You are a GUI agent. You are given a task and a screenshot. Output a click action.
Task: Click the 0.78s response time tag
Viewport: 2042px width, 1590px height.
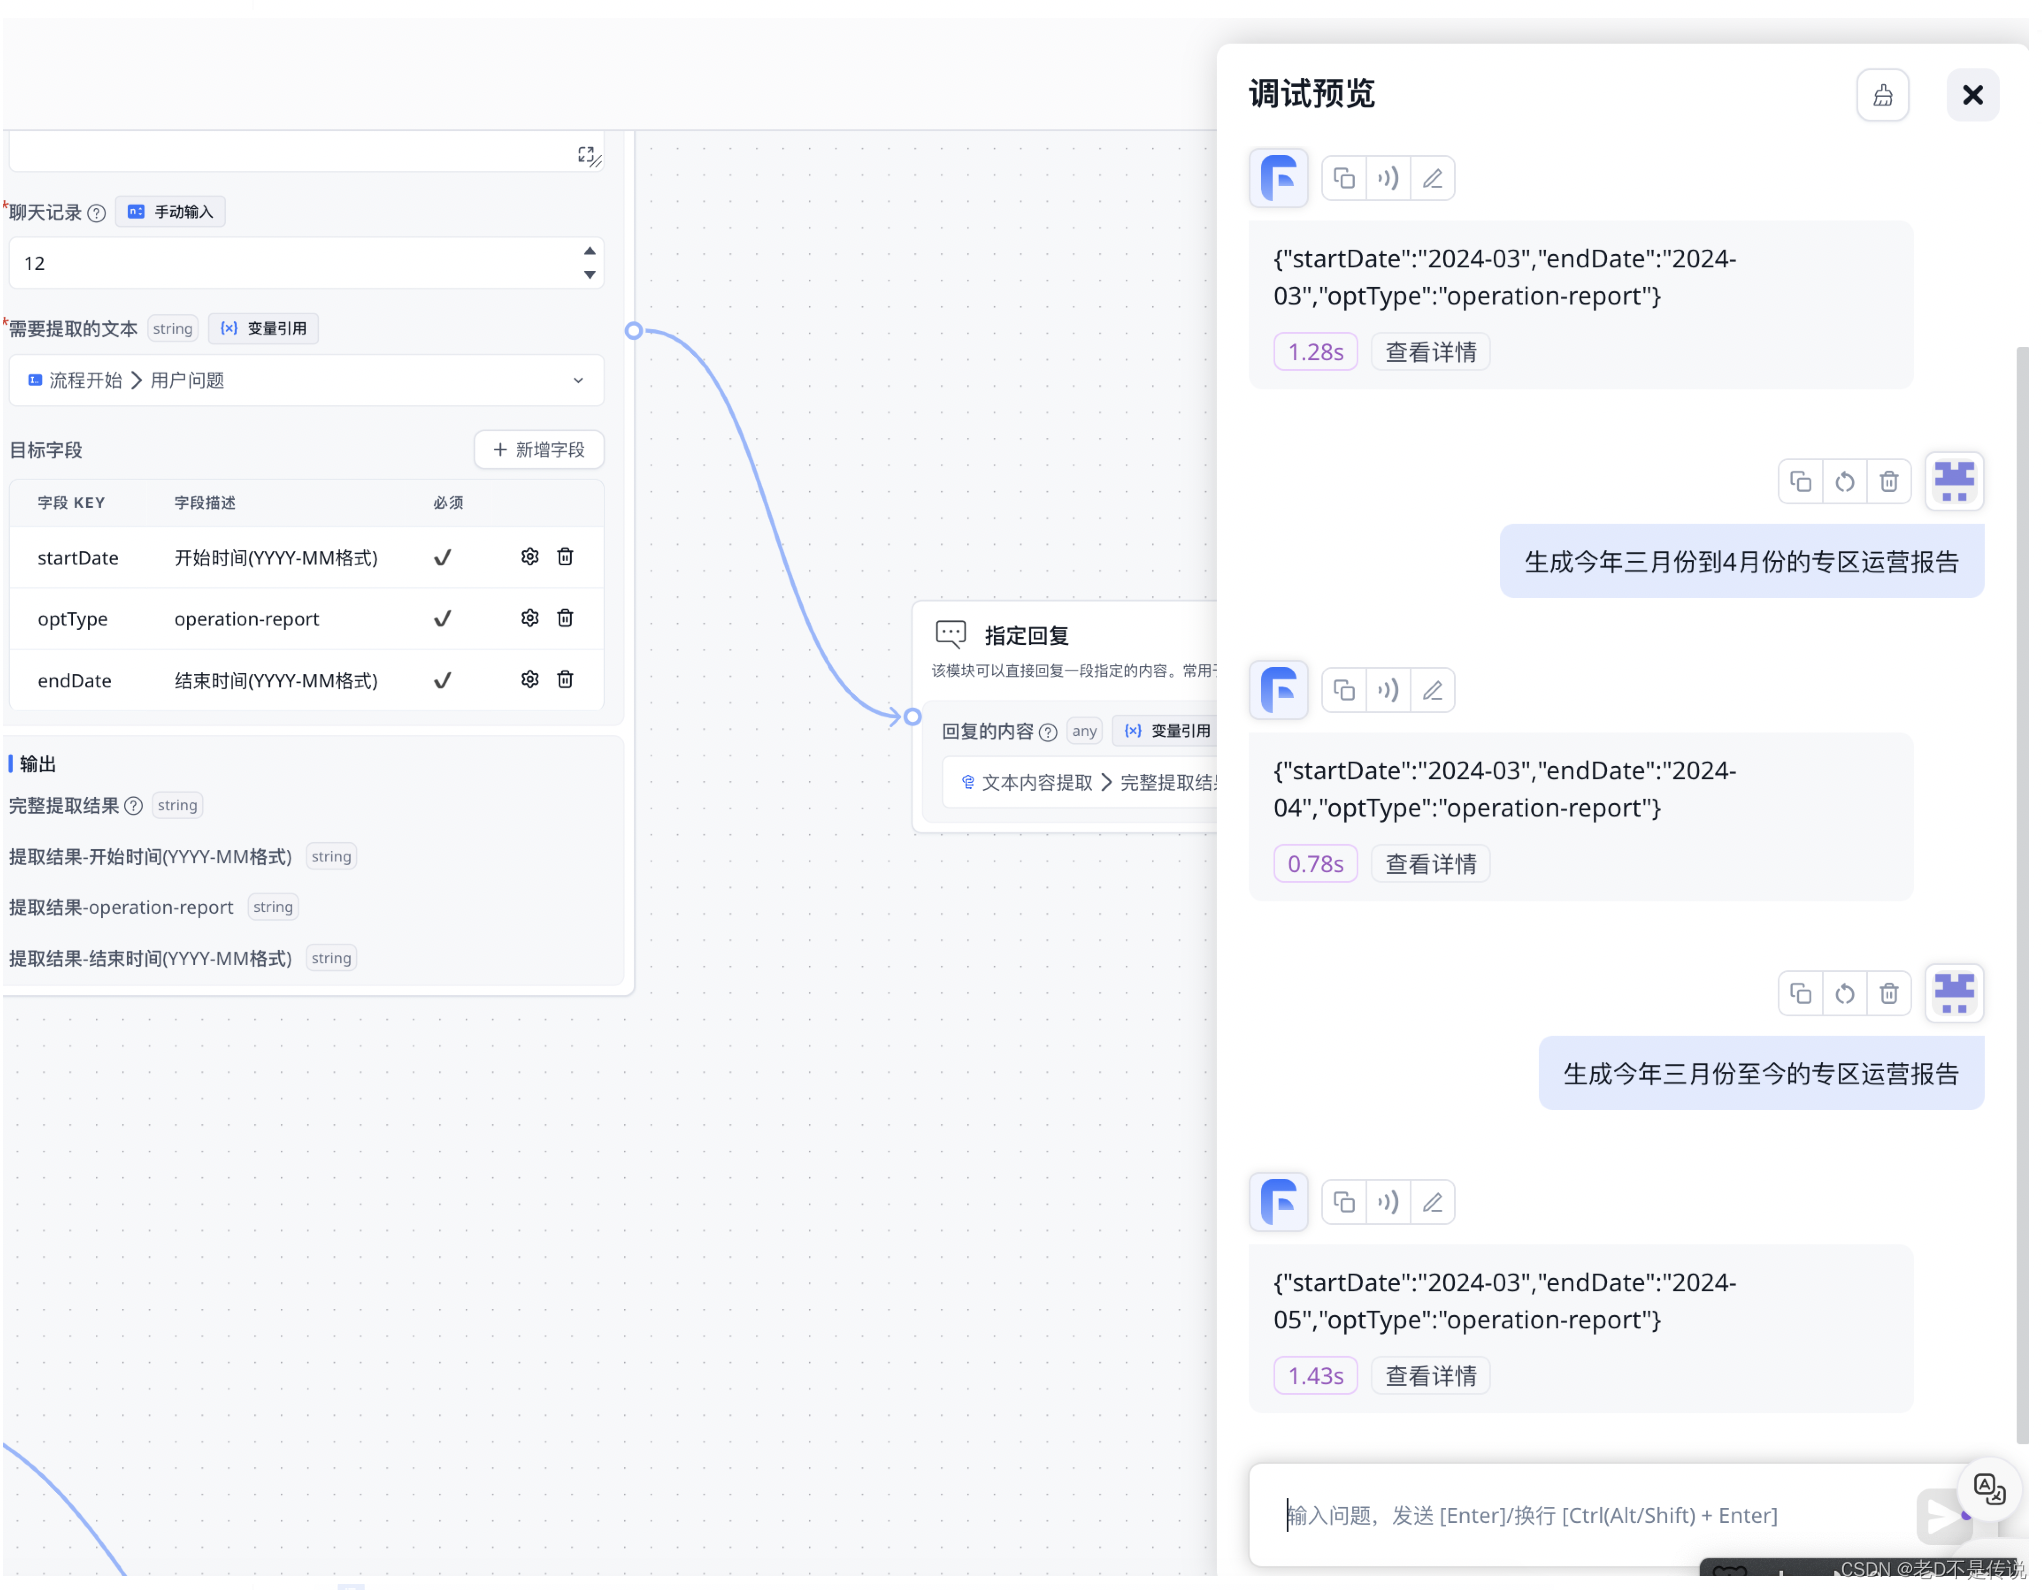click(x=1315, y=864)
